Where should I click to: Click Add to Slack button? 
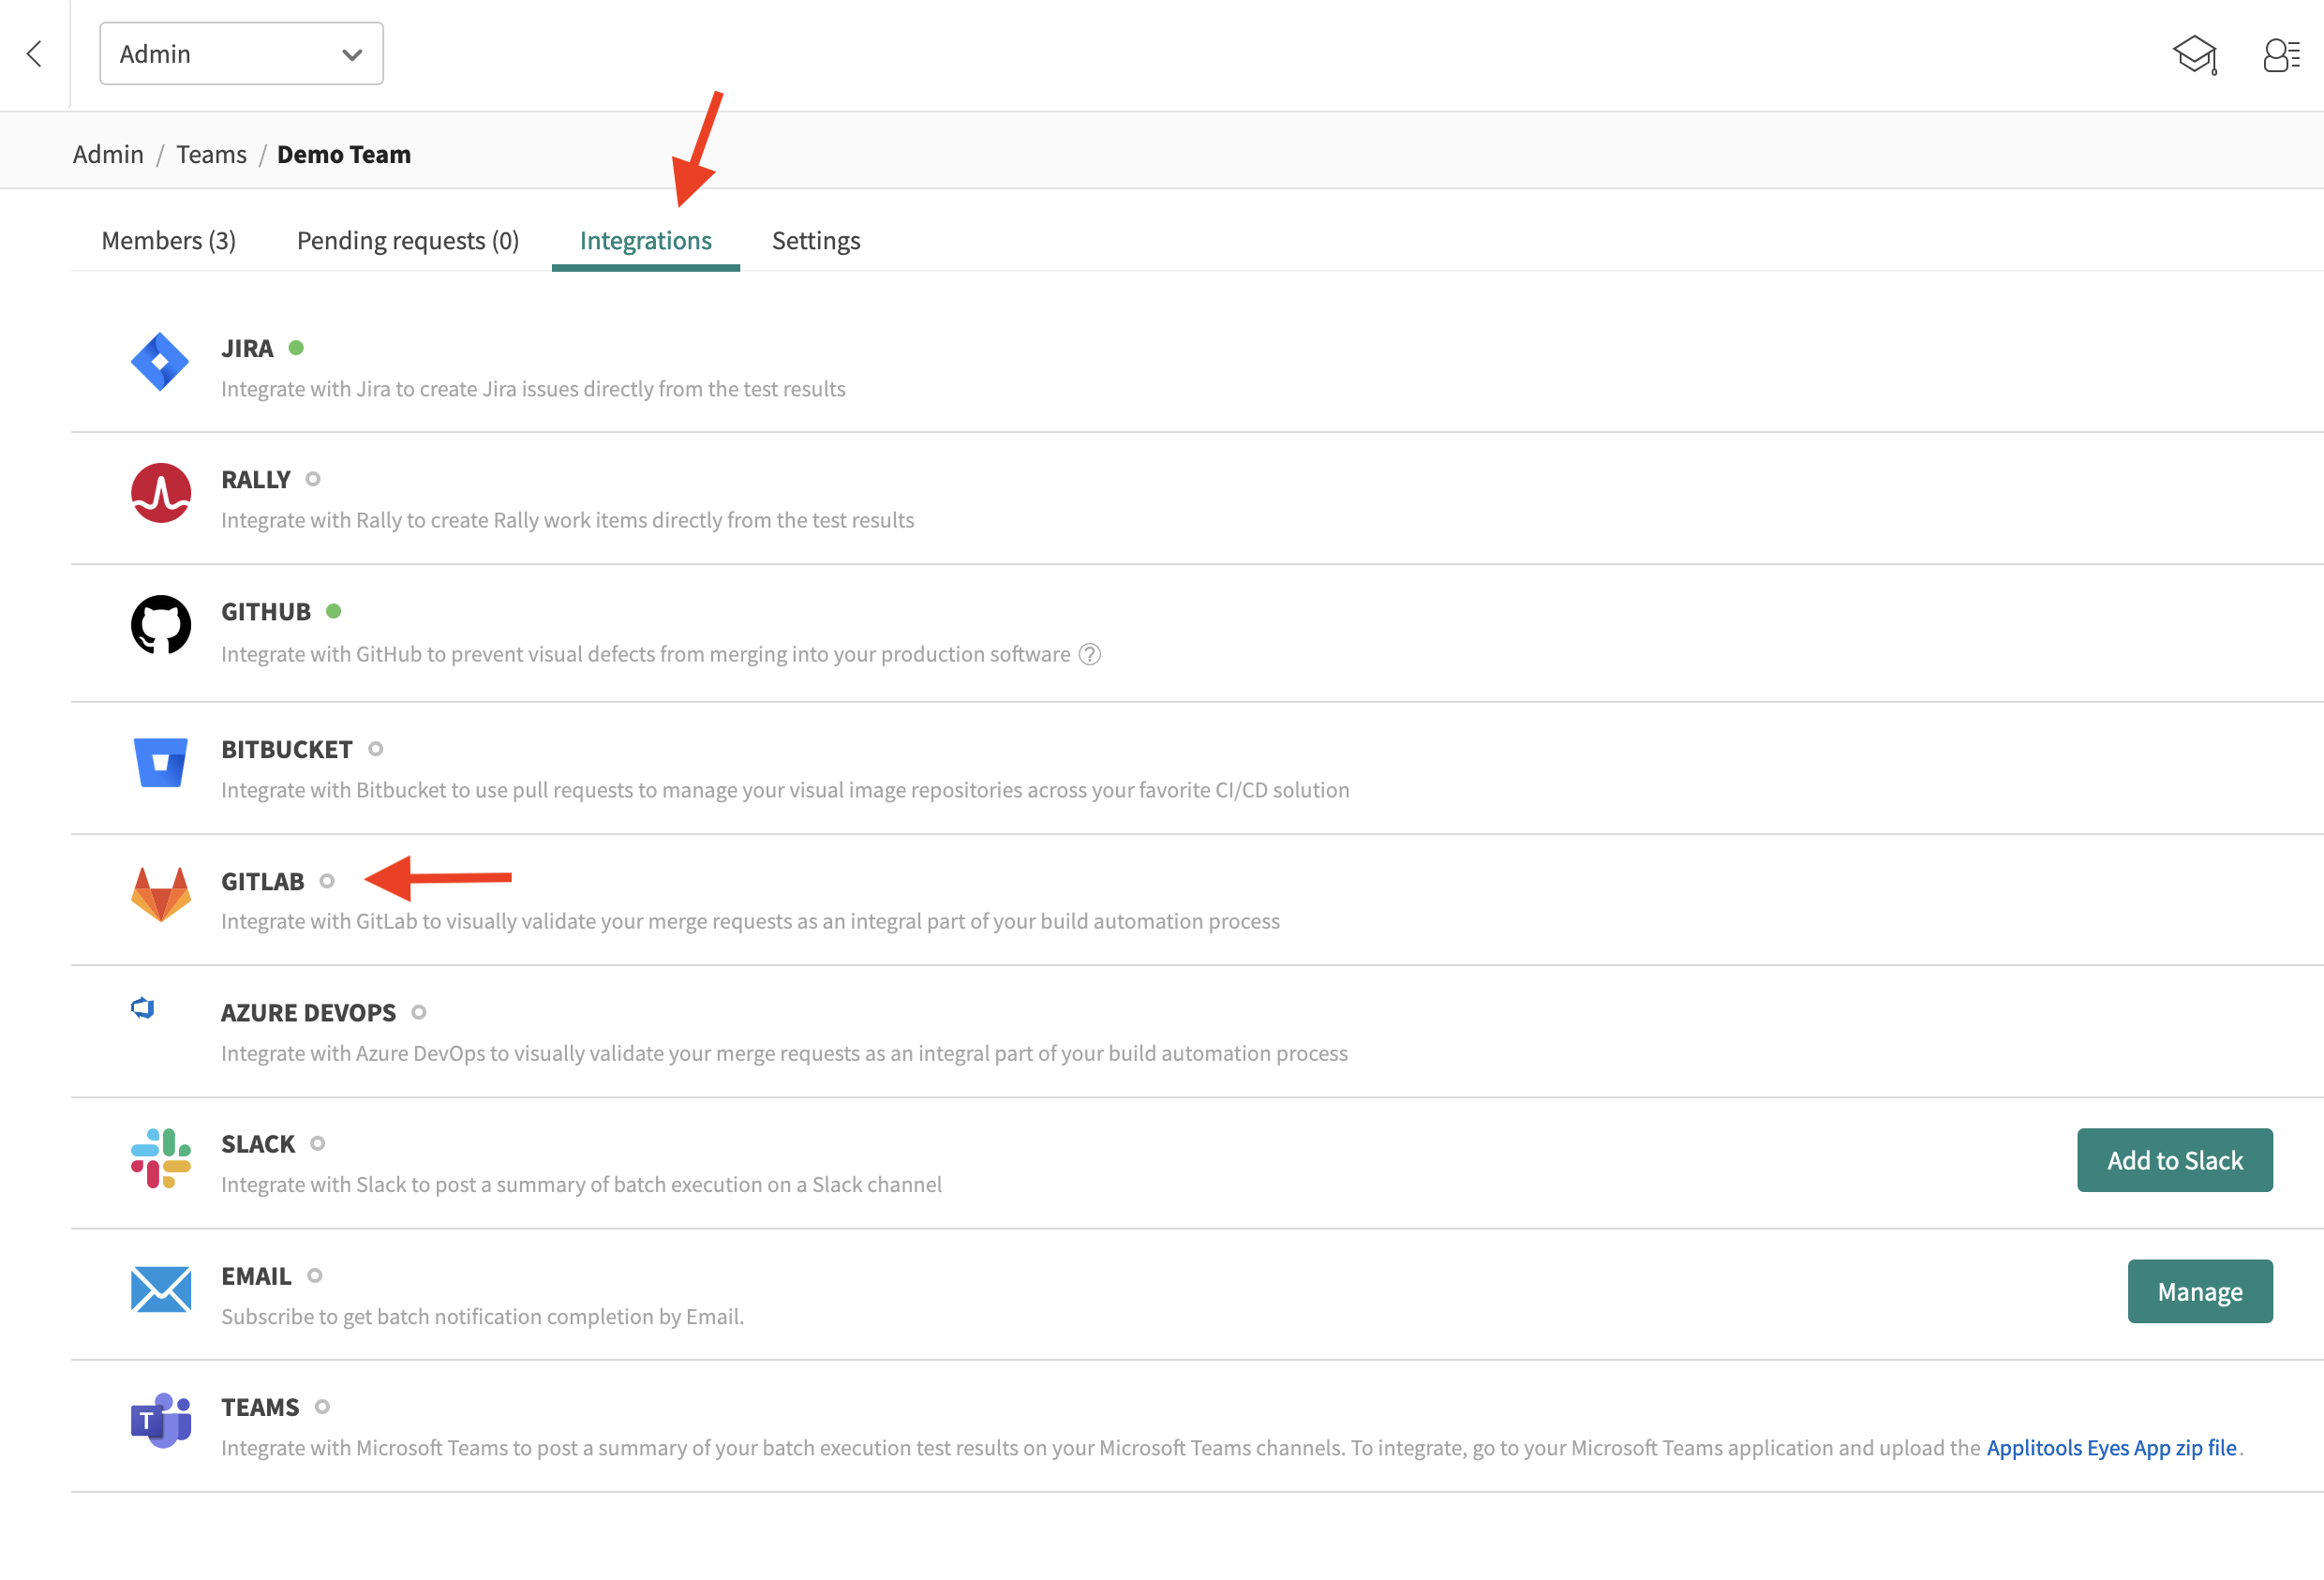(x=2176, y=1160)
